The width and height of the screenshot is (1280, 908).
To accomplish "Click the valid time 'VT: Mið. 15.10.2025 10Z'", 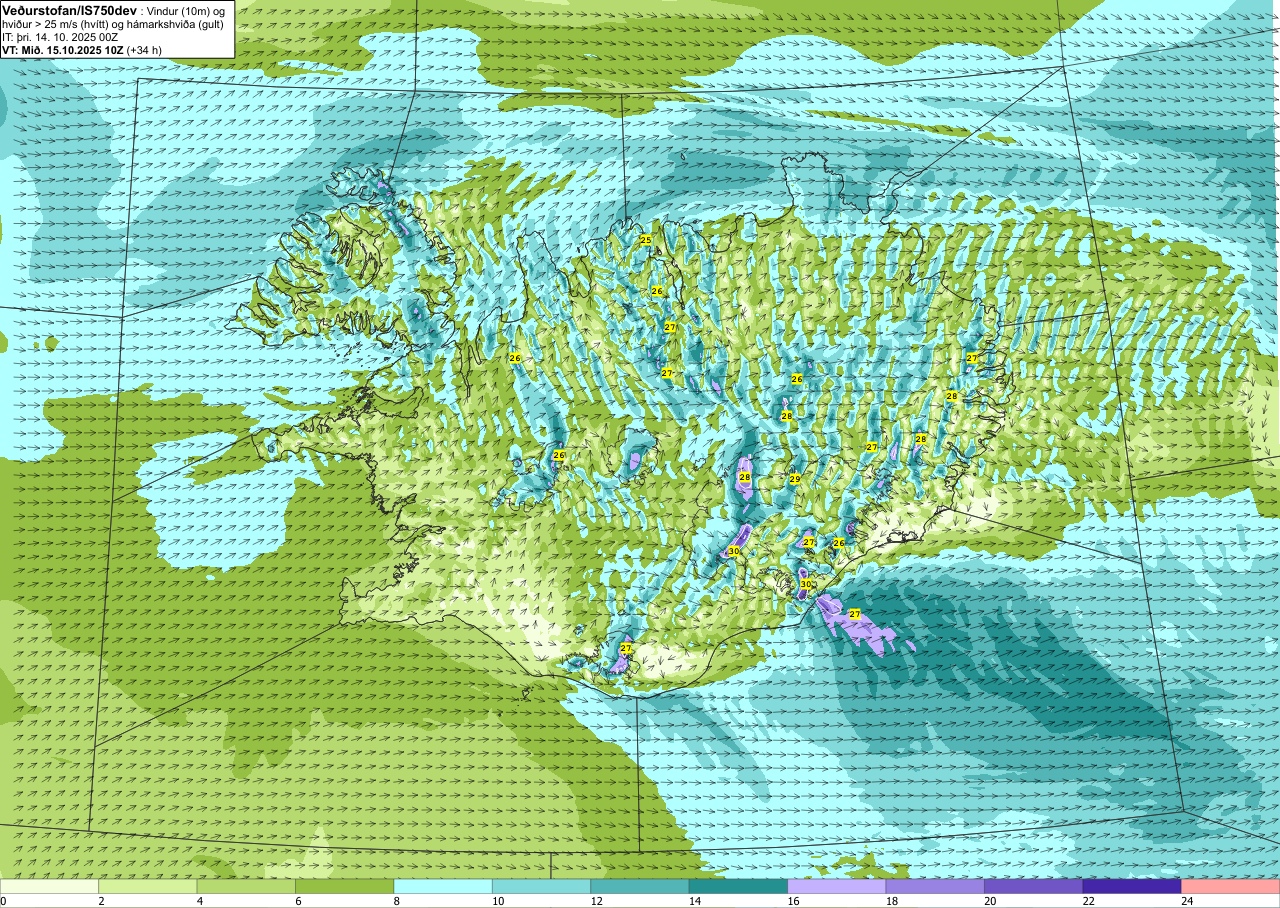I will tap(63, 48).
